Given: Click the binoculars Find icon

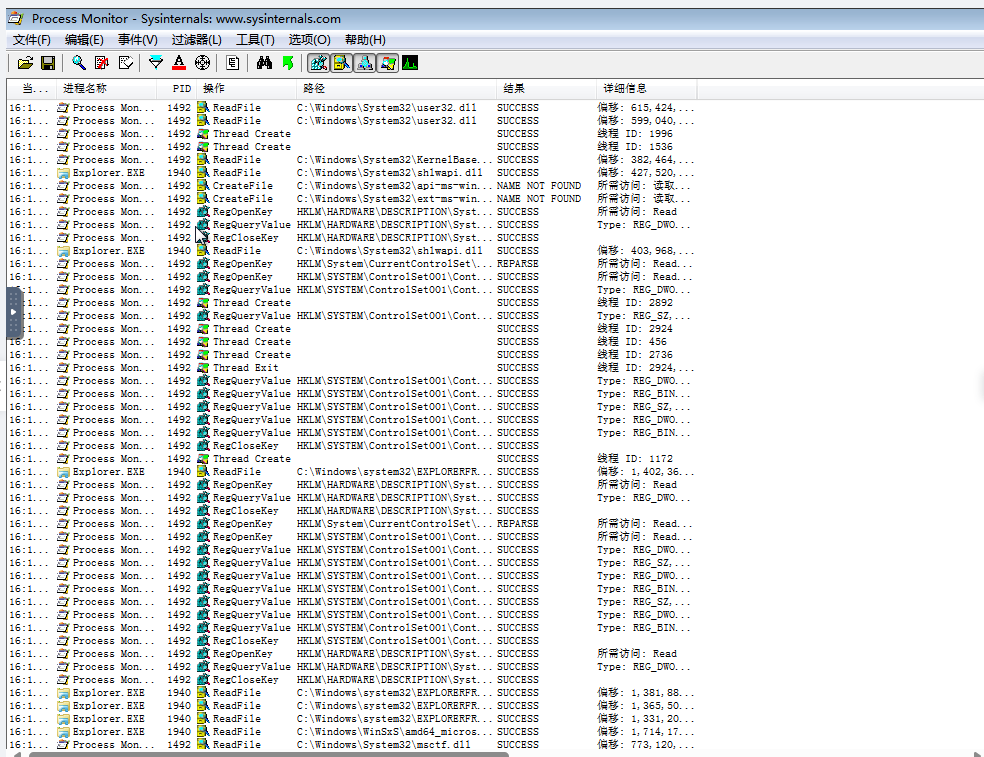Looking at the screenshot, I should click(x=264, y=63).
